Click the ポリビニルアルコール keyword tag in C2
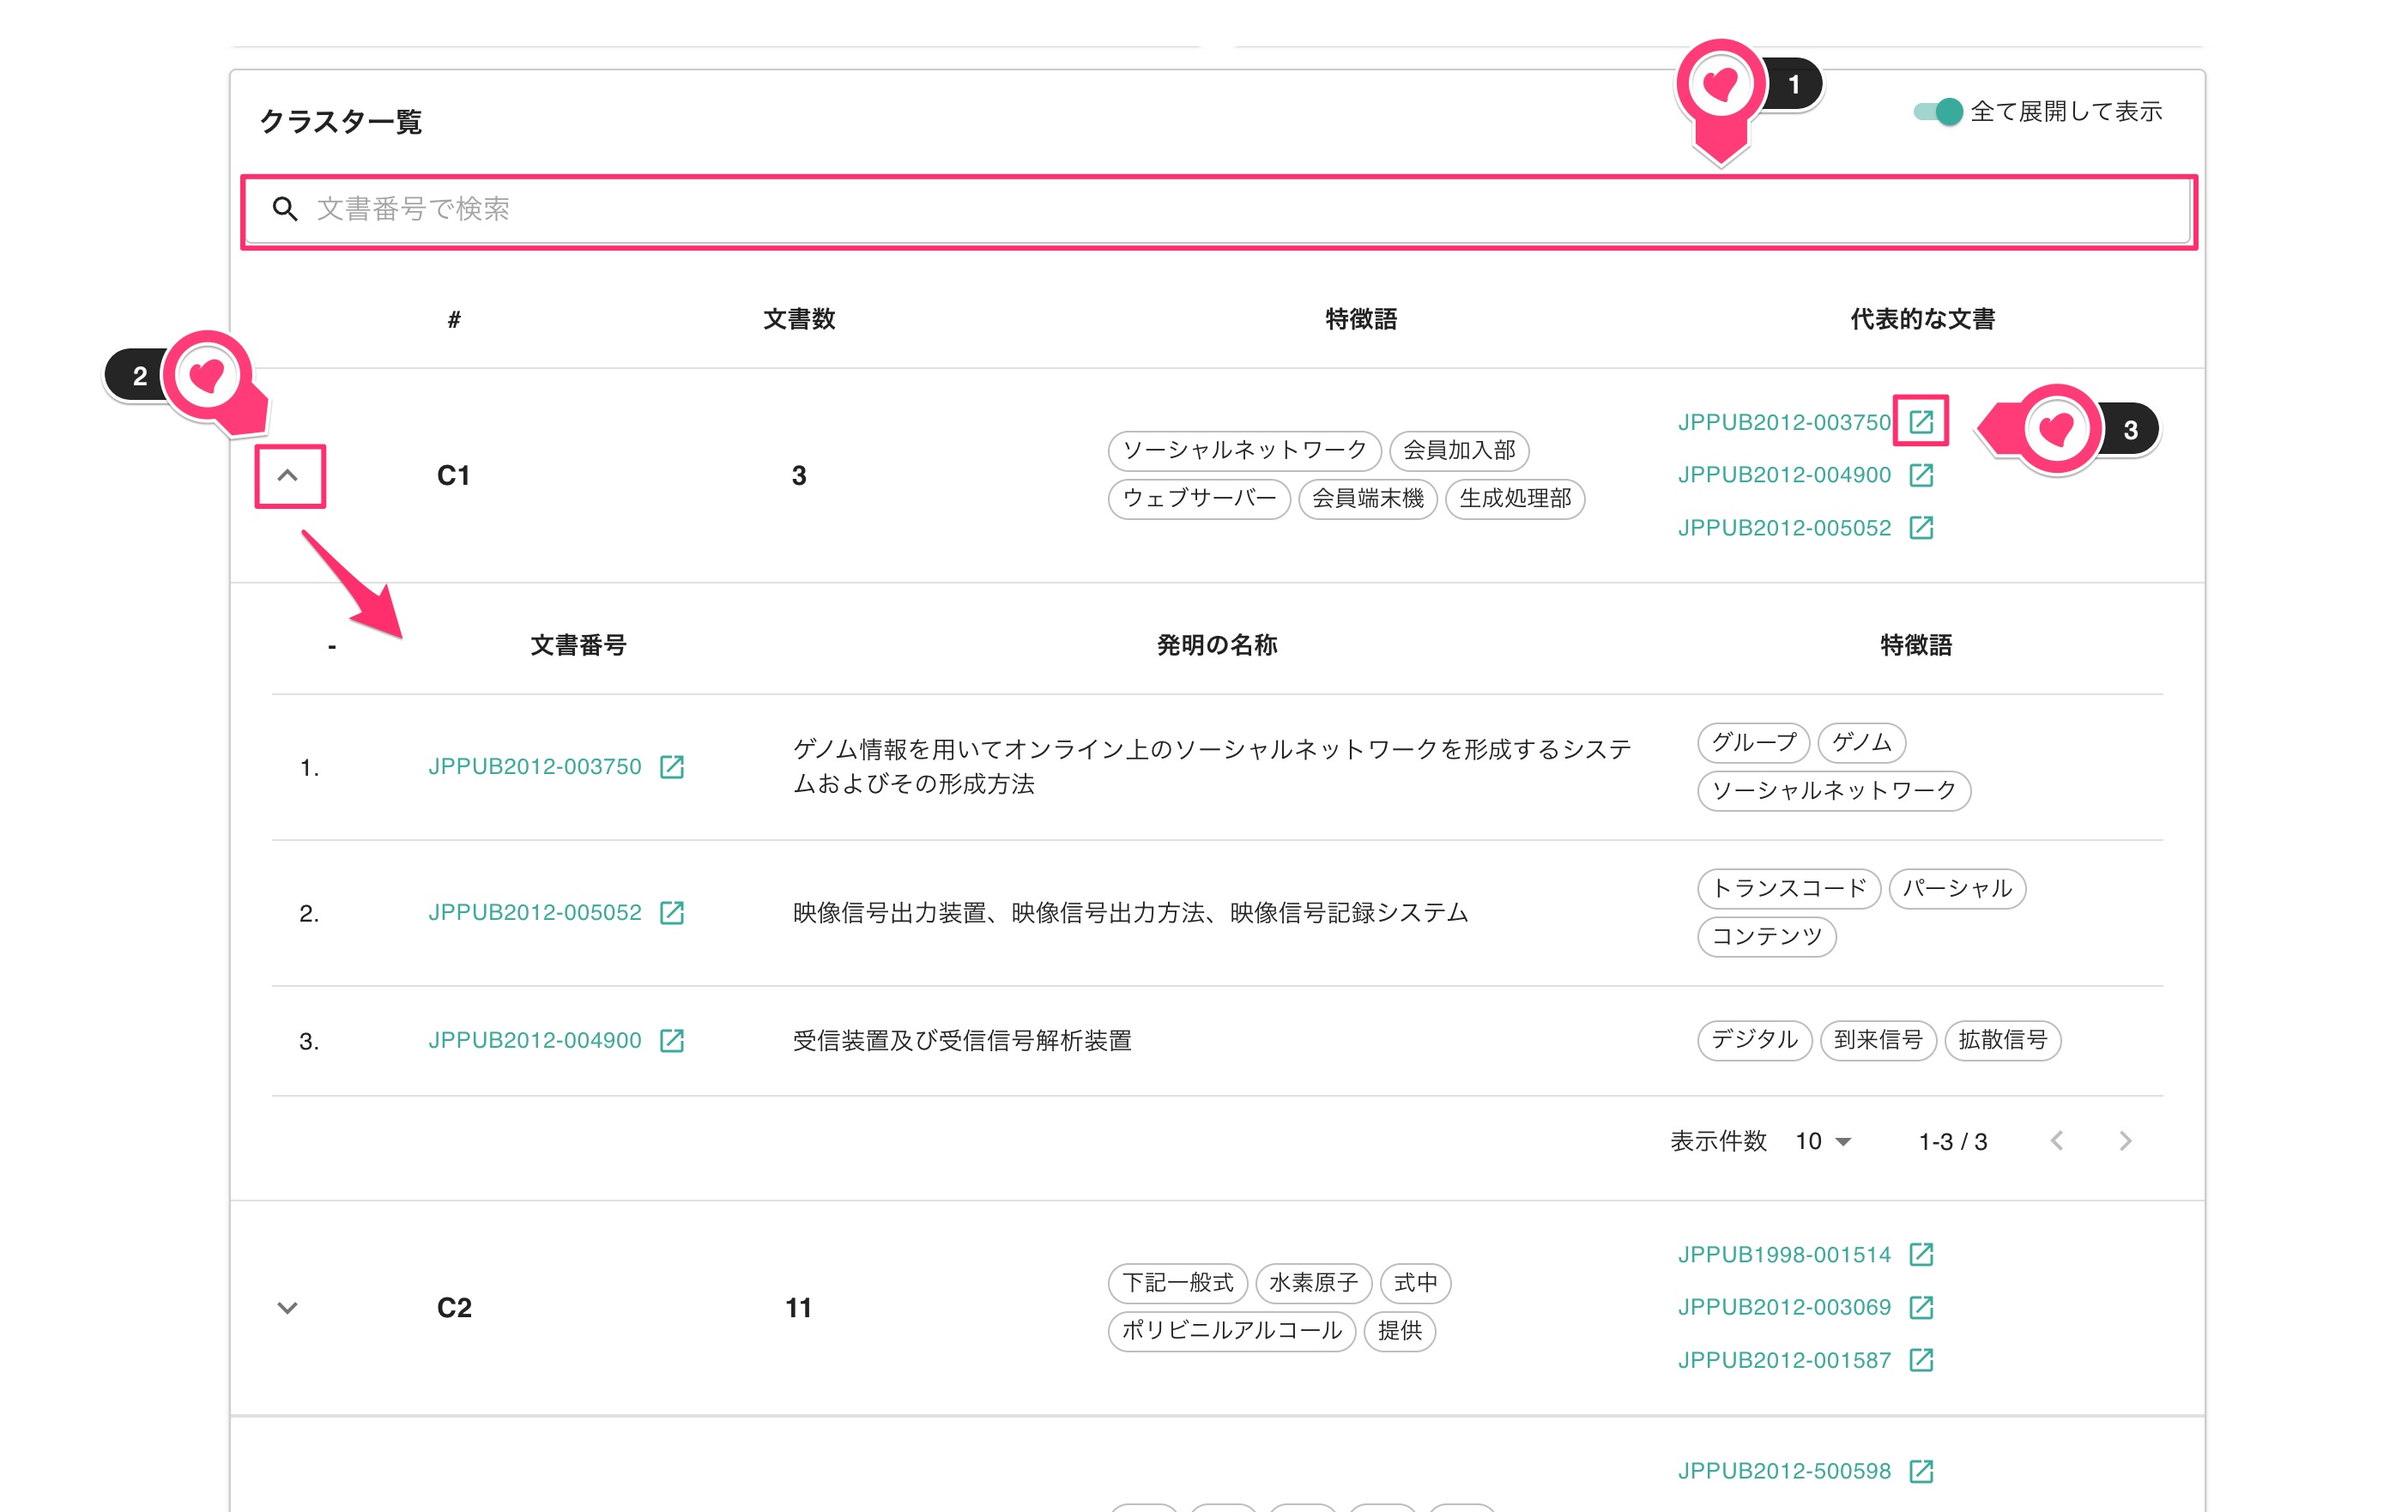 pos(1231,1331)
